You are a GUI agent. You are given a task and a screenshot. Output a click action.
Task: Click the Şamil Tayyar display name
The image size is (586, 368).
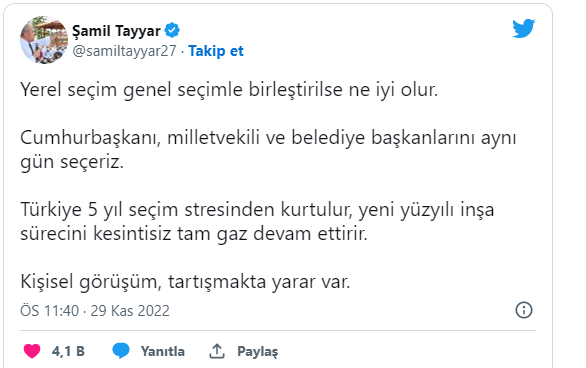(116, 31)
